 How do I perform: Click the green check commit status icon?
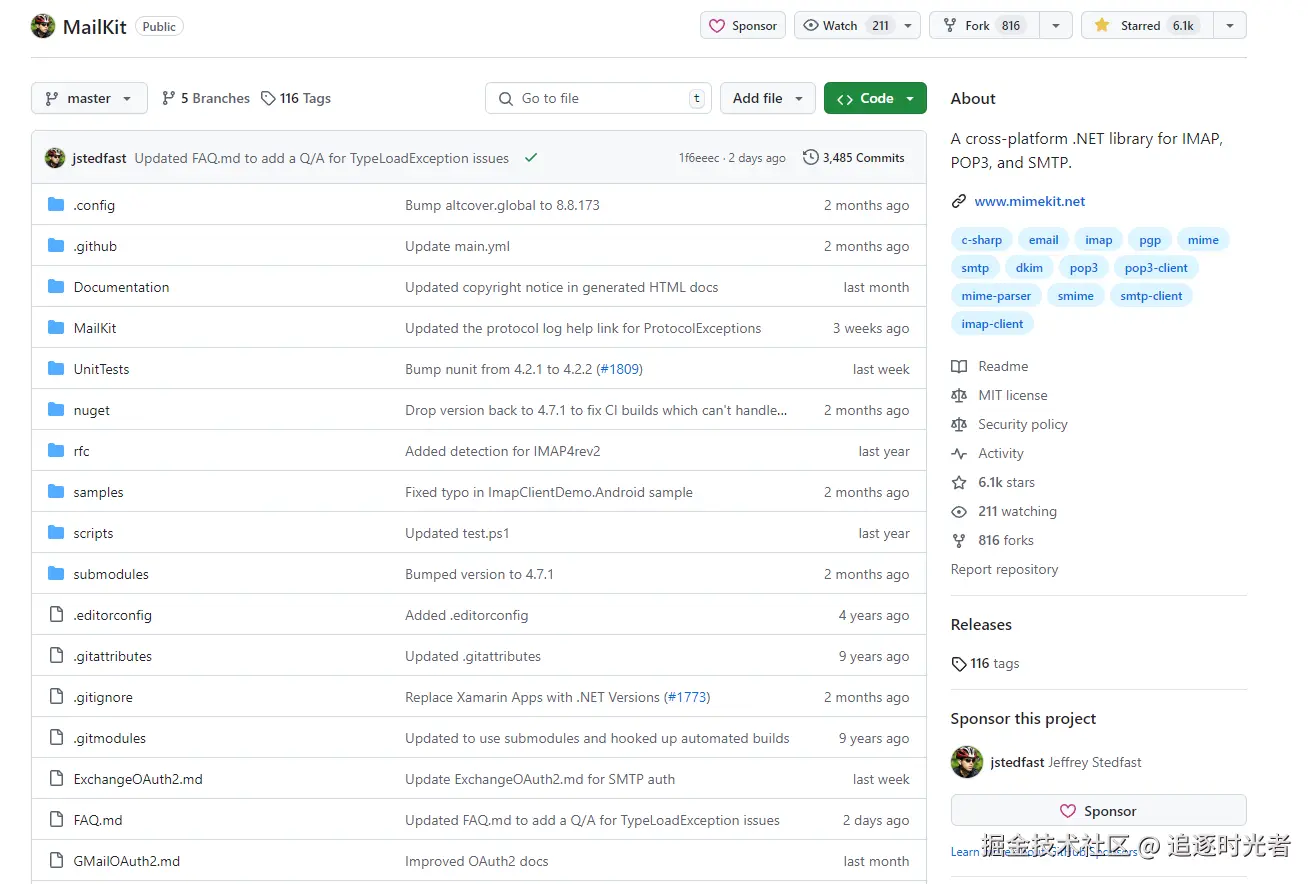click(x=531, y=158)
